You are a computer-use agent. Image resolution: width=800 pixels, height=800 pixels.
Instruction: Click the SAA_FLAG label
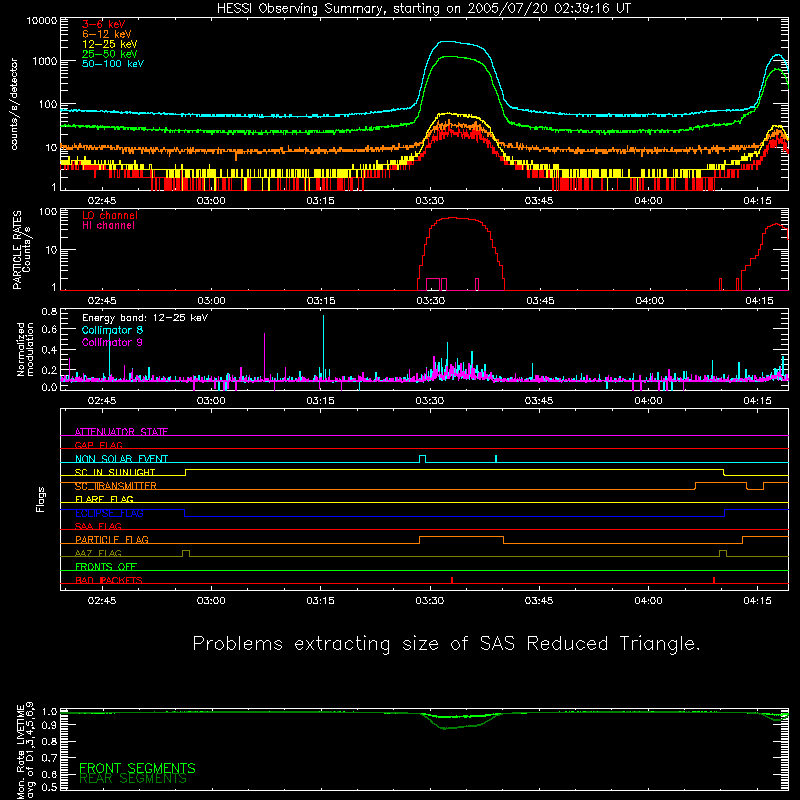pos(98,526)
